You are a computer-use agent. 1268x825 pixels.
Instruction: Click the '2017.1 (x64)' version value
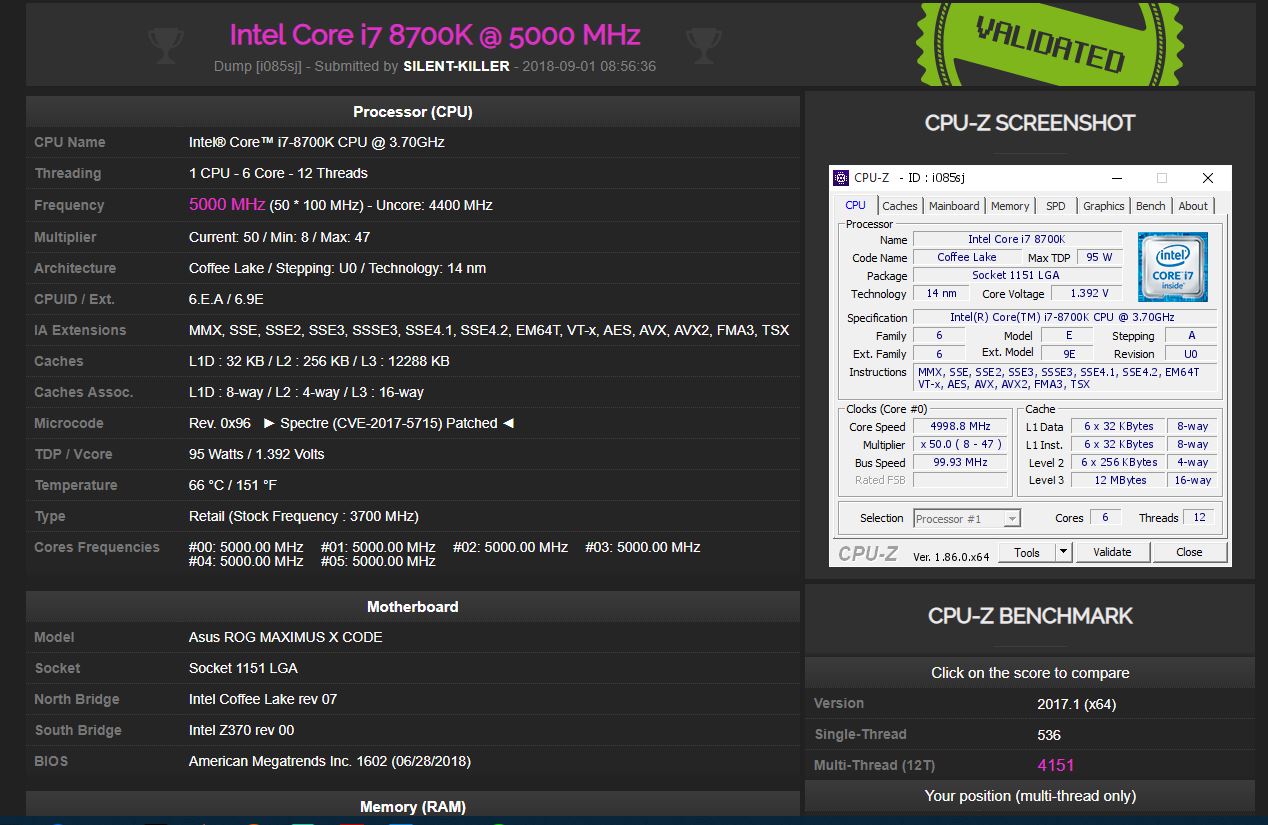pyautogui.click(x=1077, y=703)
